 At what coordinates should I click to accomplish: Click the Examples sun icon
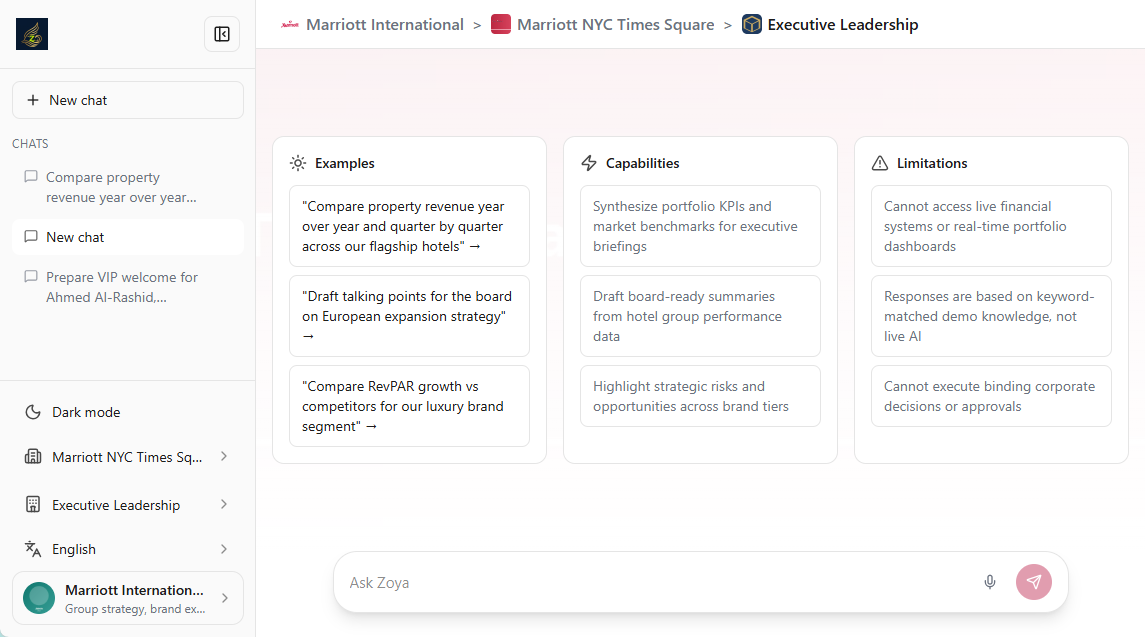click(298, 163)
